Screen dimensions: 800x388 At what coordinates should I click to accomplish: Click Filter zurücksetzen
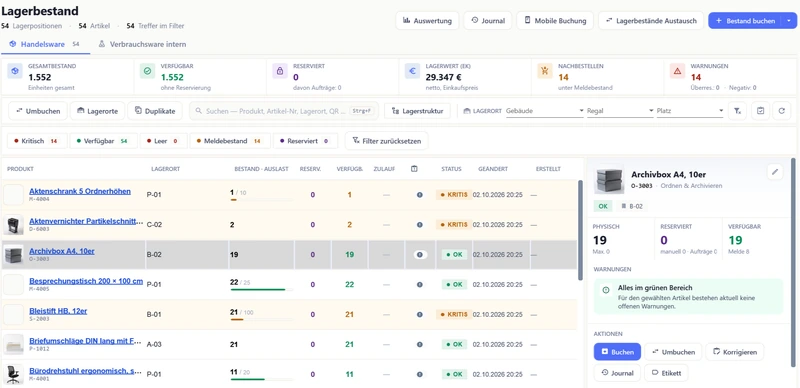[x=387, y=141]
